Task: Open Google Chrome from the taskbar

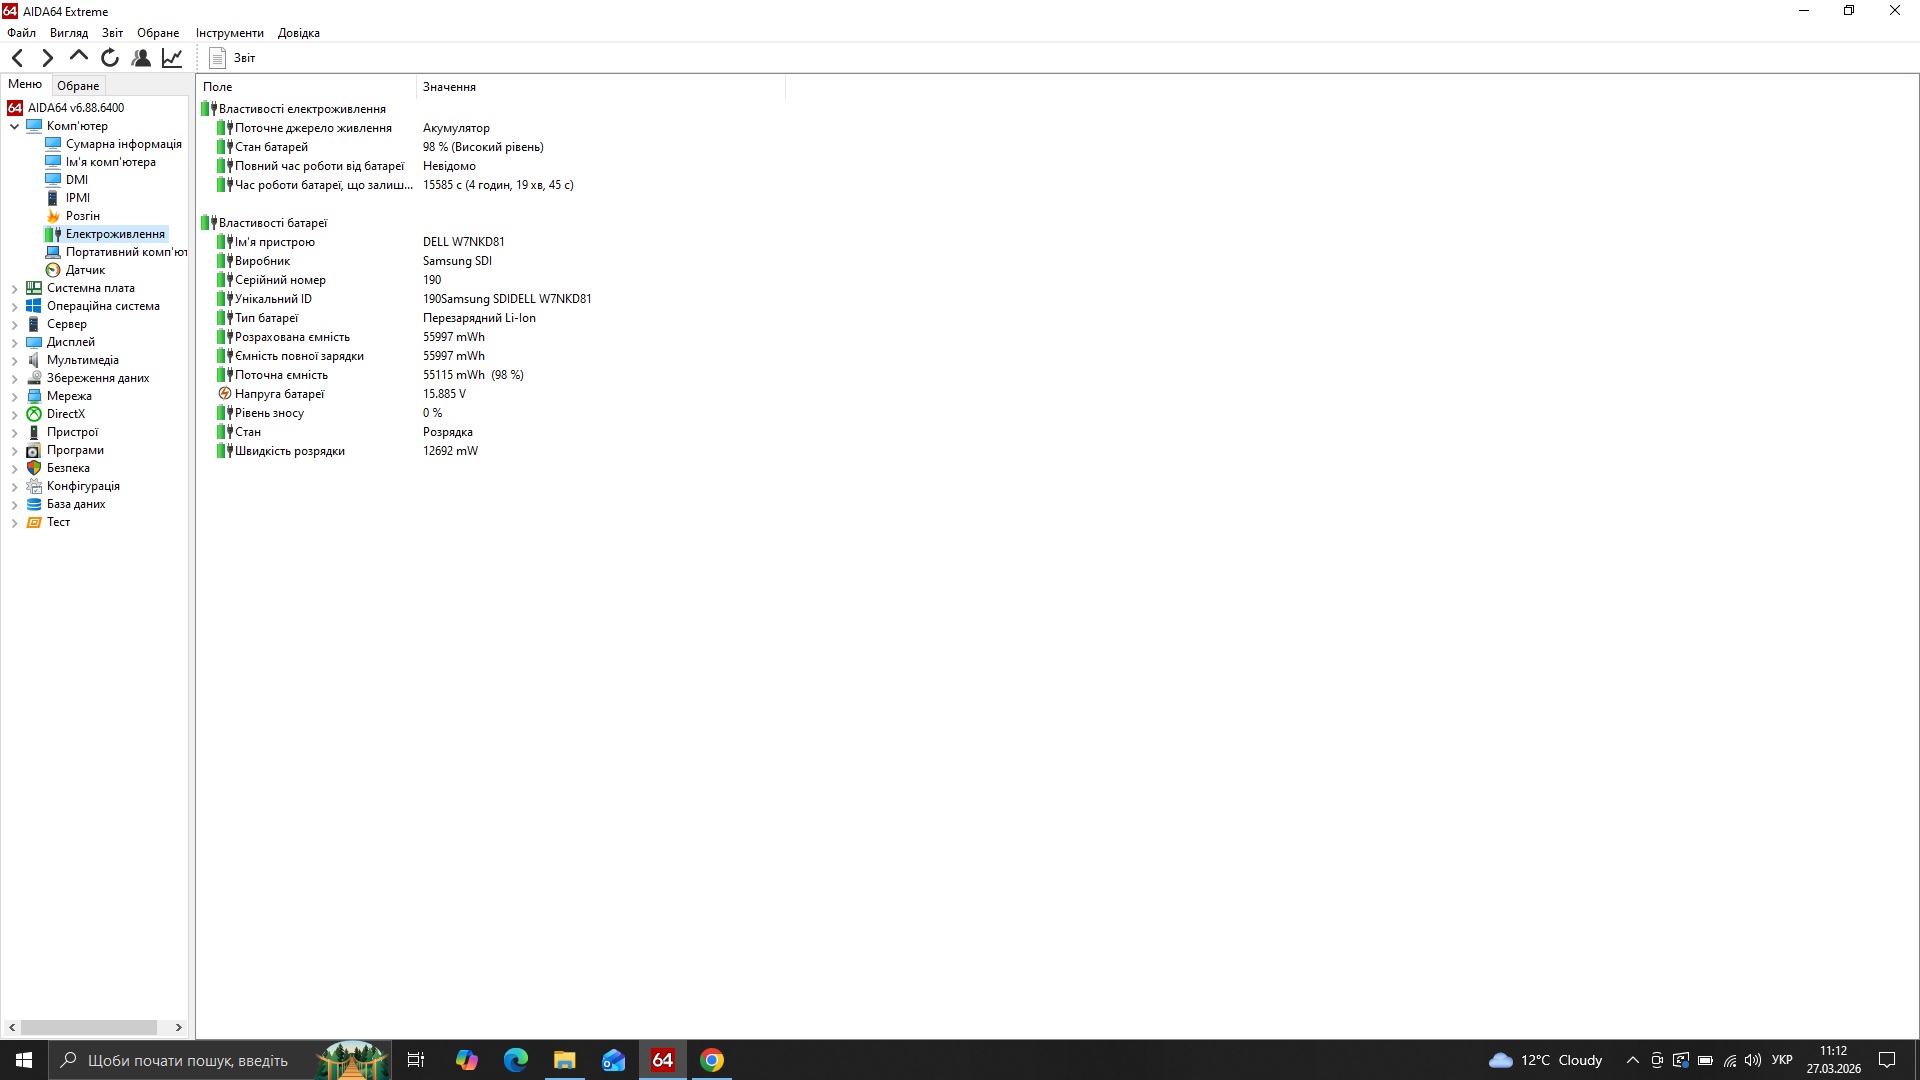Action: coord(711,1060)
